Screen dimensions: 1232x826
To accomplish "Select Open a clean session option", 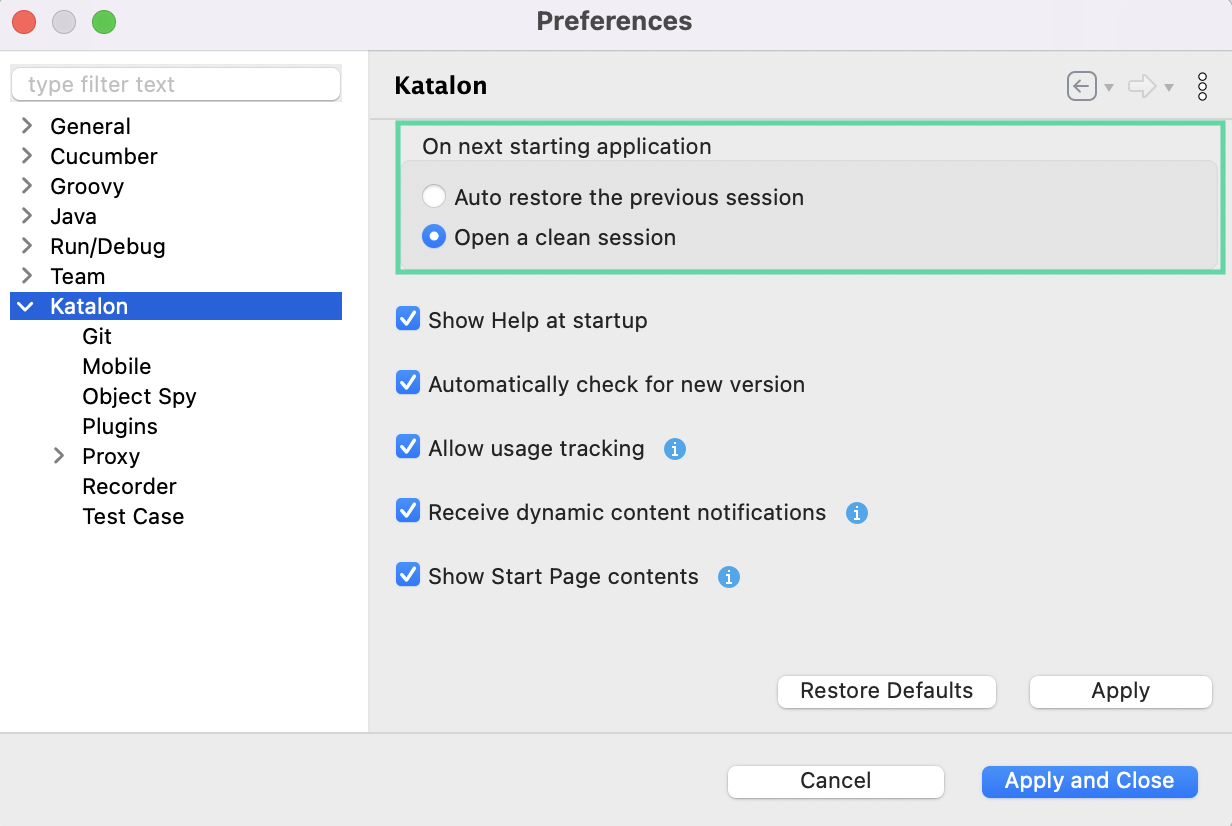I will [x=434, y=237].
